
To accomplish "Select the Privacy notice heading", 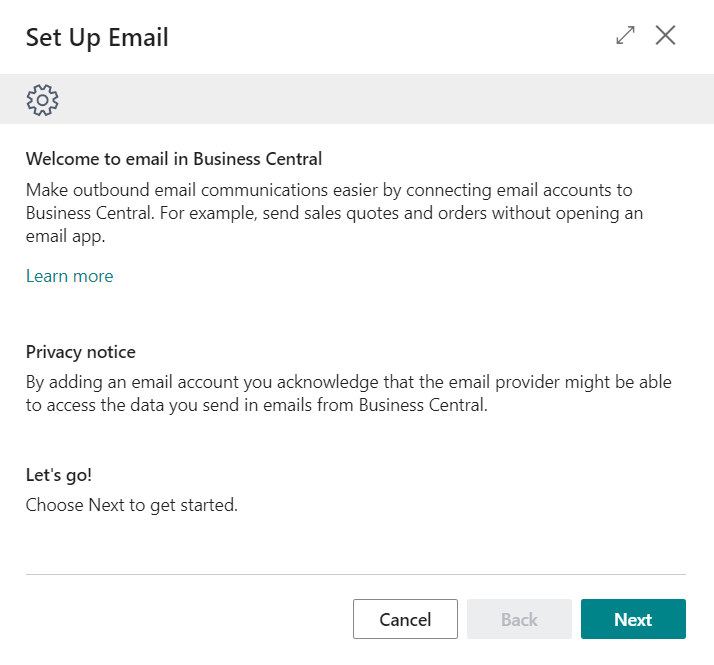I will point(80,352).
